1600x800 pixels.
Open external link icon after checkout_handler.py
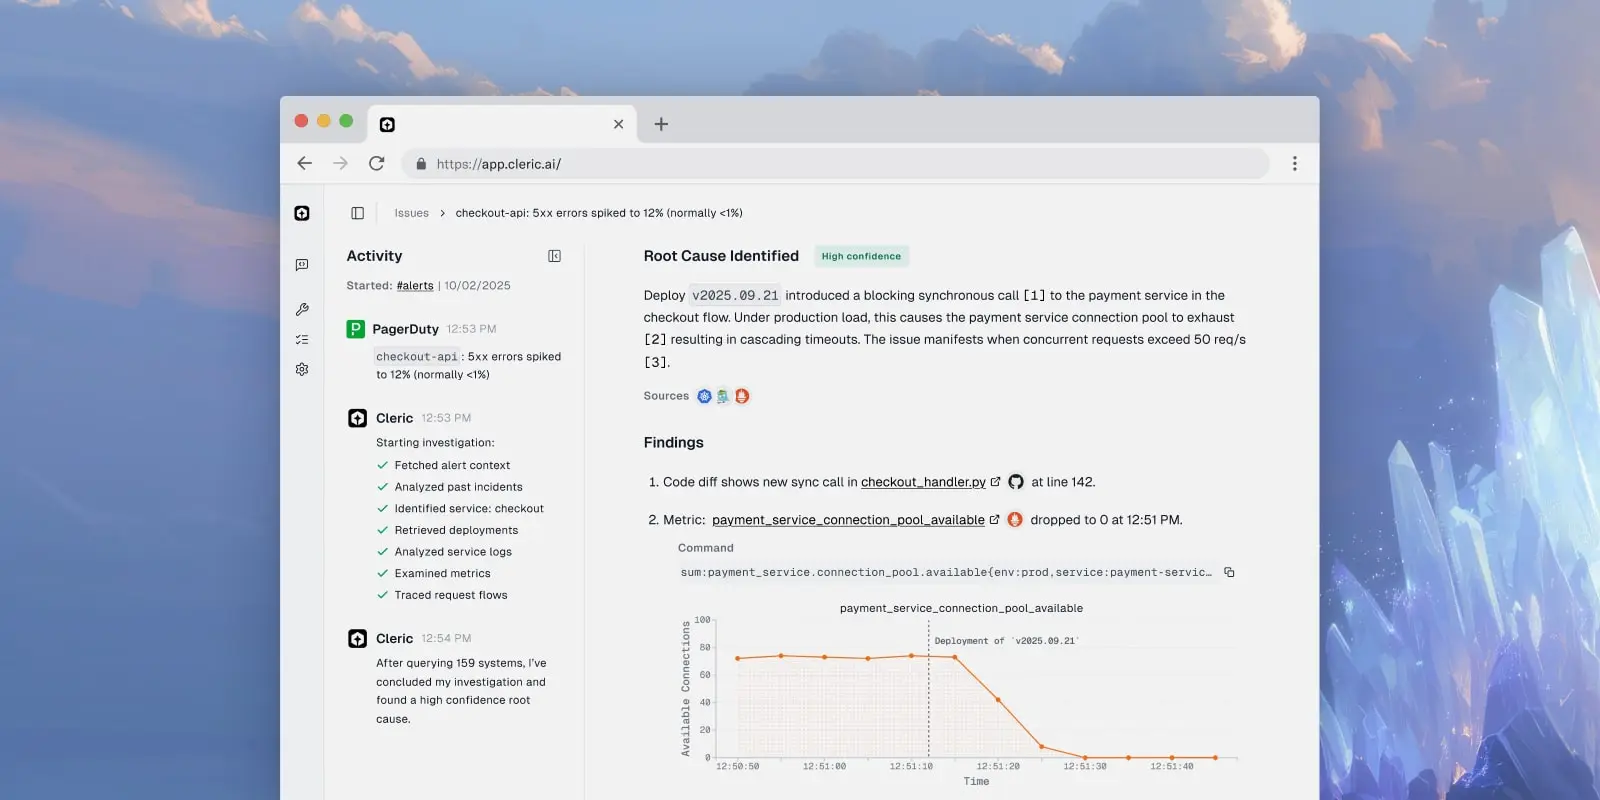tap(995, 482)
